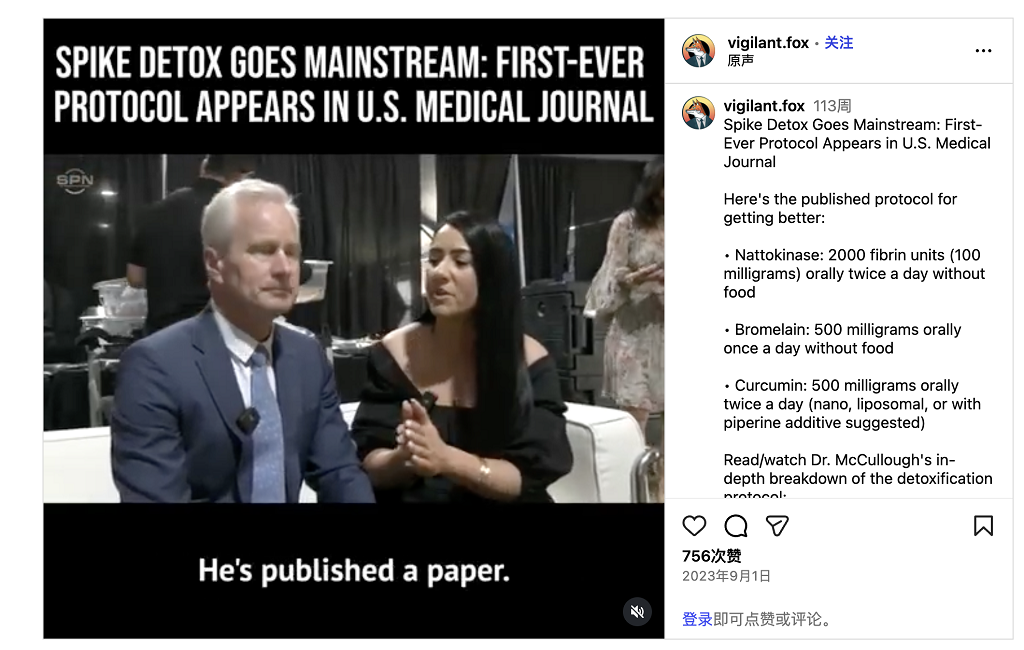This screenshot has width=1024, height=650.
Task: Click the 登录 login link
Action: click(697, 619)
